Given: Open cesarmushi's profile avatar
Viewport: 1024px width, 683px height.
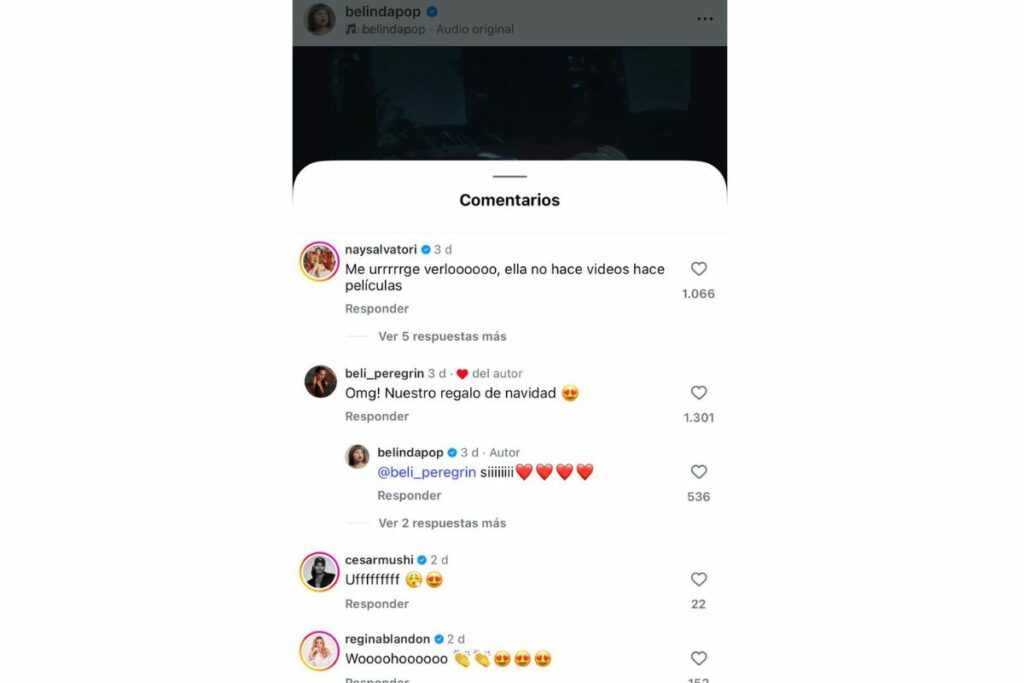Looking at the screenshot, I should (320, 571).
